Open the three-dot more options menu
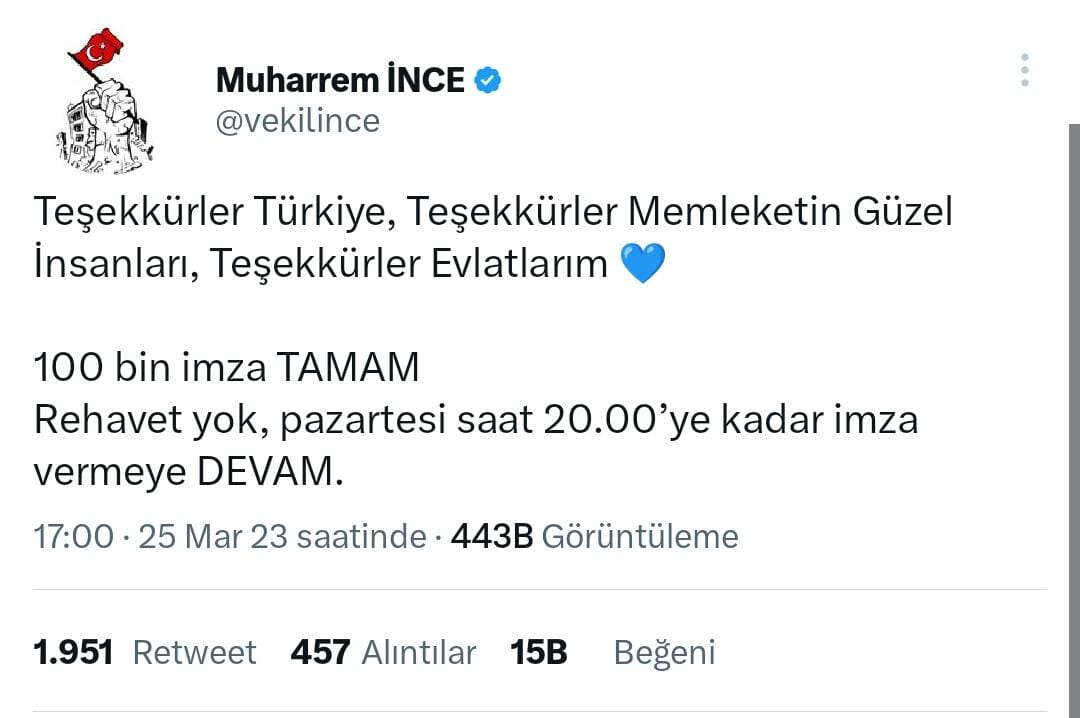The height and width of the screenshot is (718, 1080). pos(1024,71)
